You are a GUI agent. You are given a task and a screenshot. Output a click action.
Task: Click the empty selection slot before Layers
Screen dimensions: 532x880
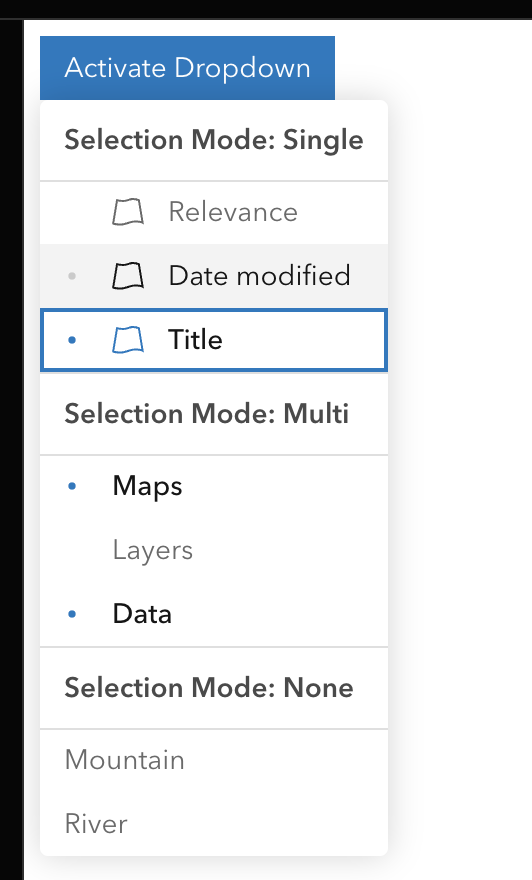coord(72,550)
